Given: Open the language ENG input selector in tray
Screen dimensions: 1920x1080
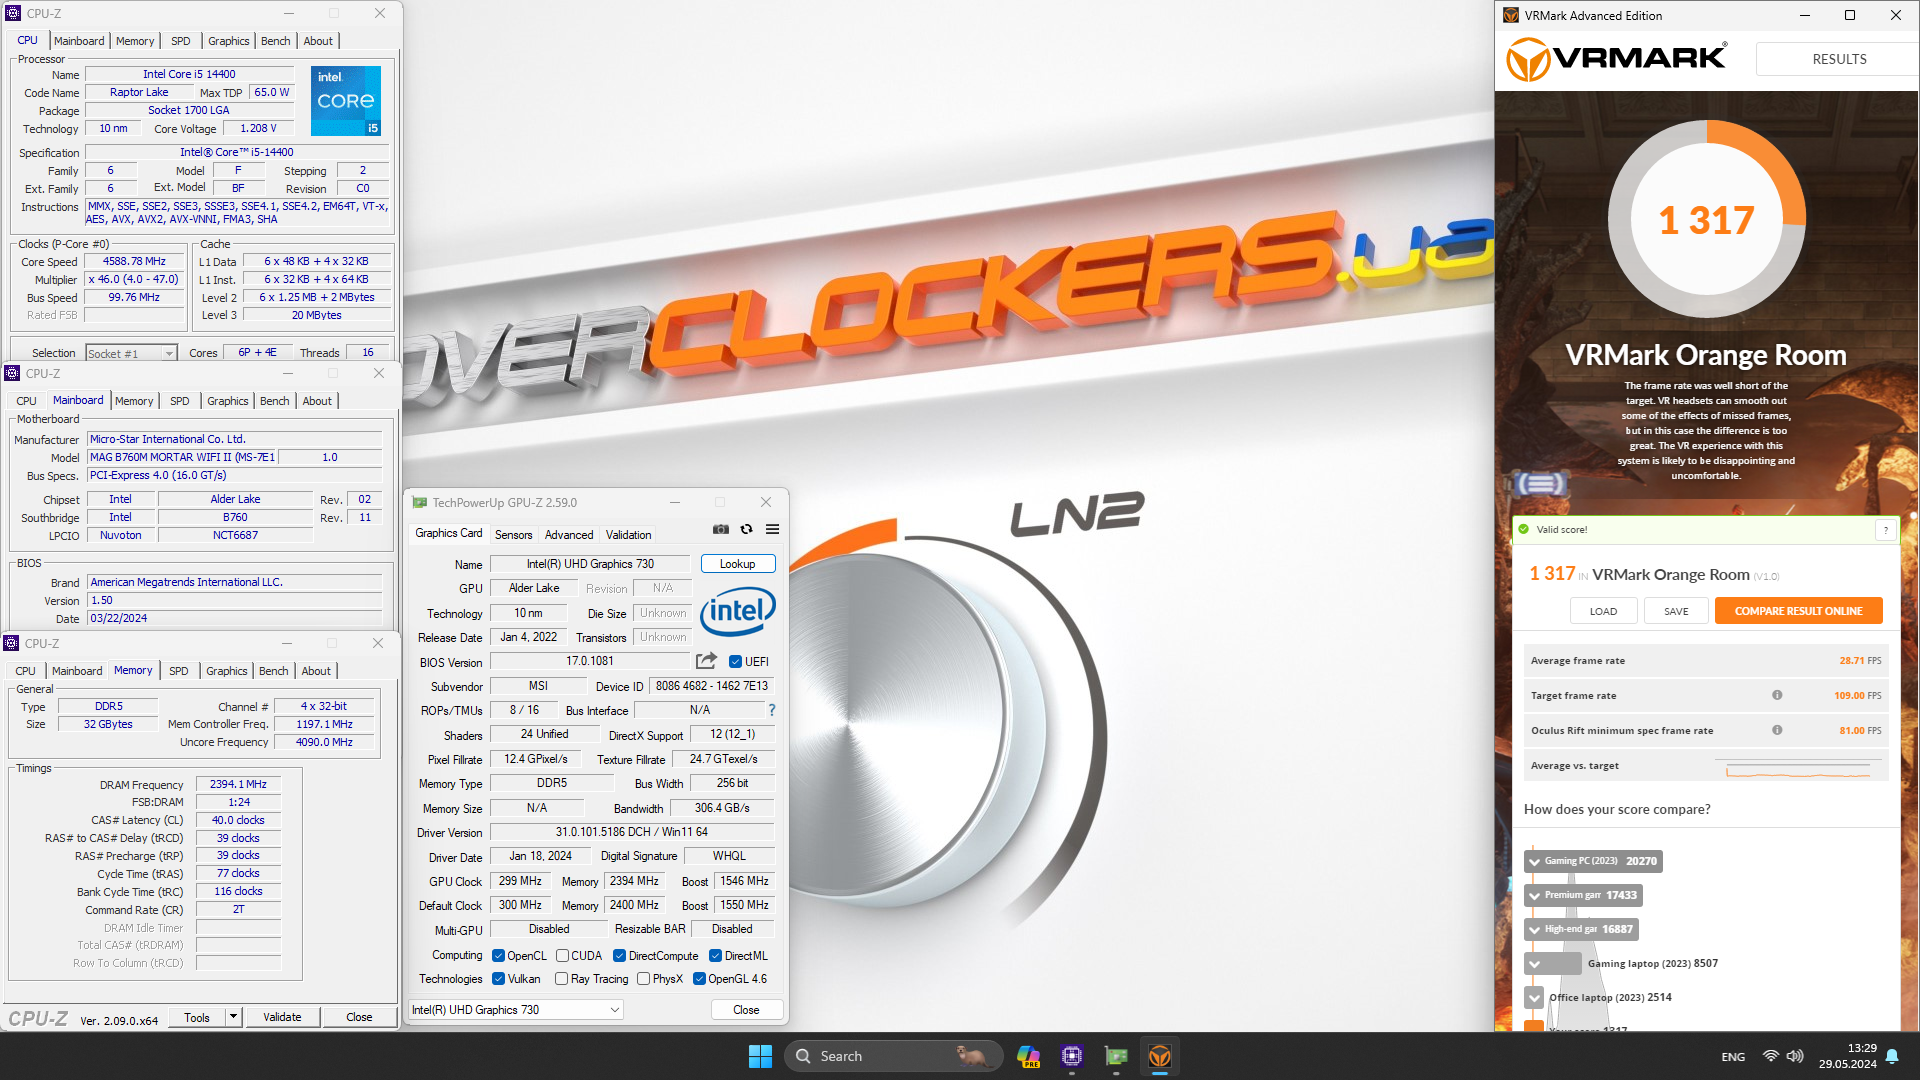Looking at the screenshot, I should (x=1733, y=1056).
